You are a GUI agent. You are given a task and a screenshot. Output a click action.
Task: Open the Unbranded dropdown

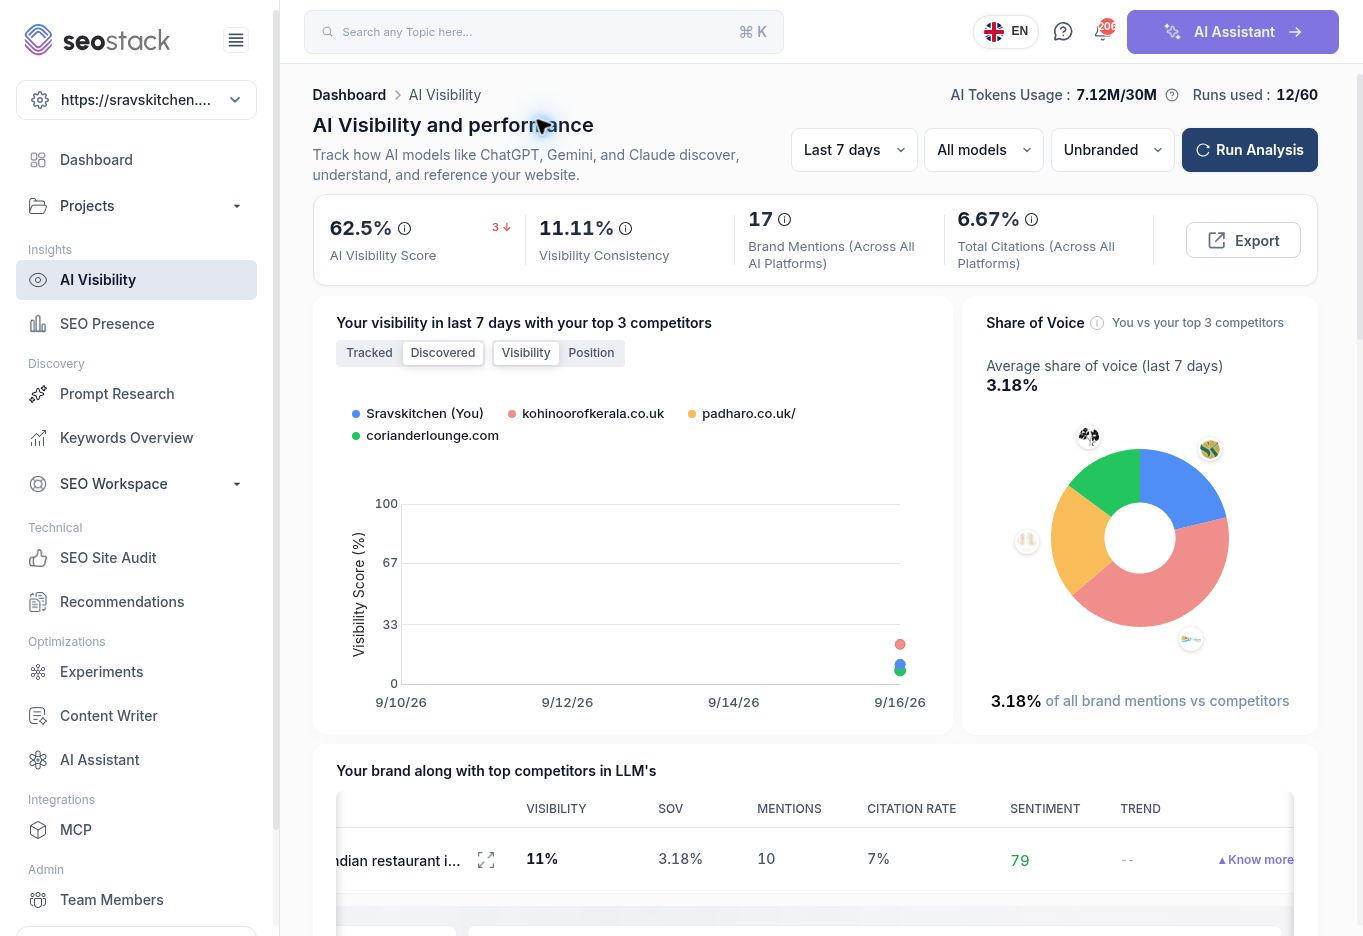pyautogui.click(x=1112, y=150)
